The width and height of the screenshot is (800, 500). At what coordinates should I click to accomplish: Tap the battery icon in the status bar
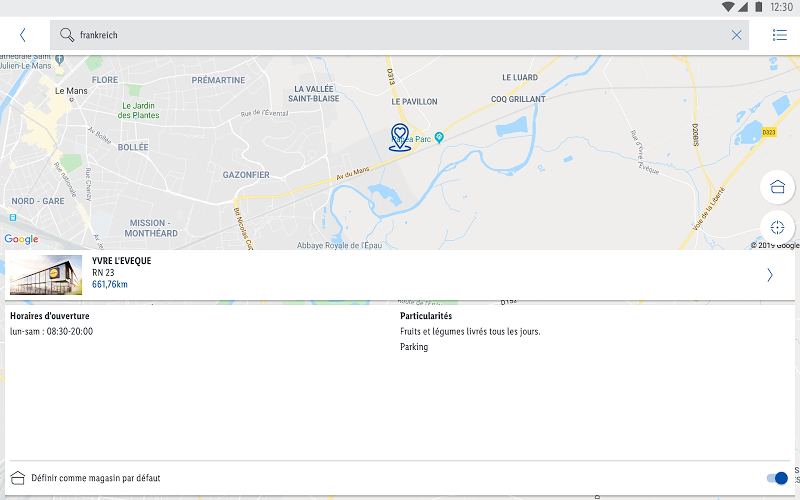click(759, 7)
